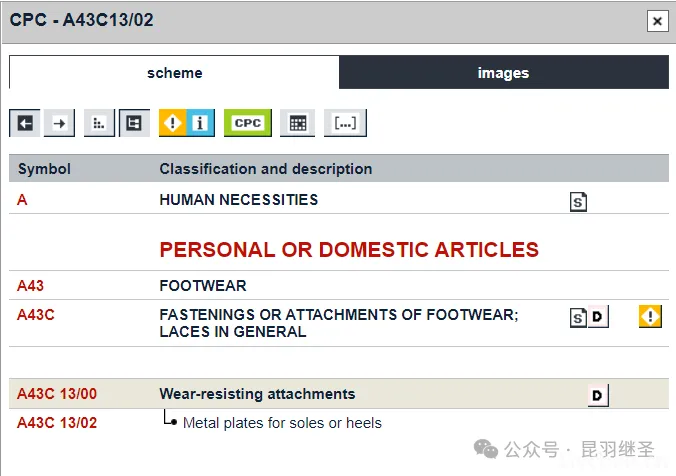
Task: Click the bracketed ellipsis [...] icon
Action: click(345, 123)
